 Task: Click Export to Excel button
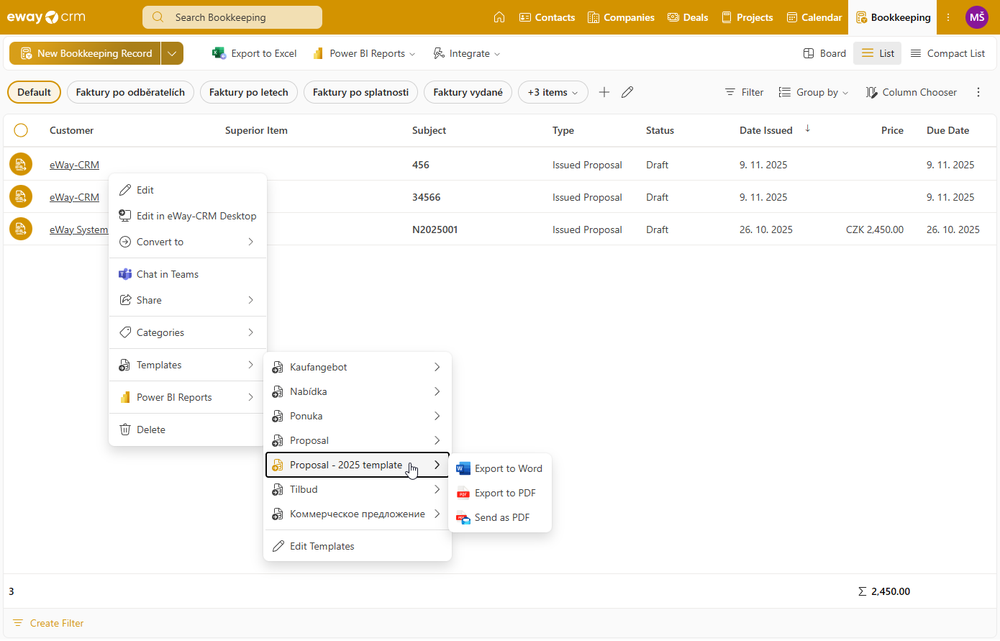(255, 53)
